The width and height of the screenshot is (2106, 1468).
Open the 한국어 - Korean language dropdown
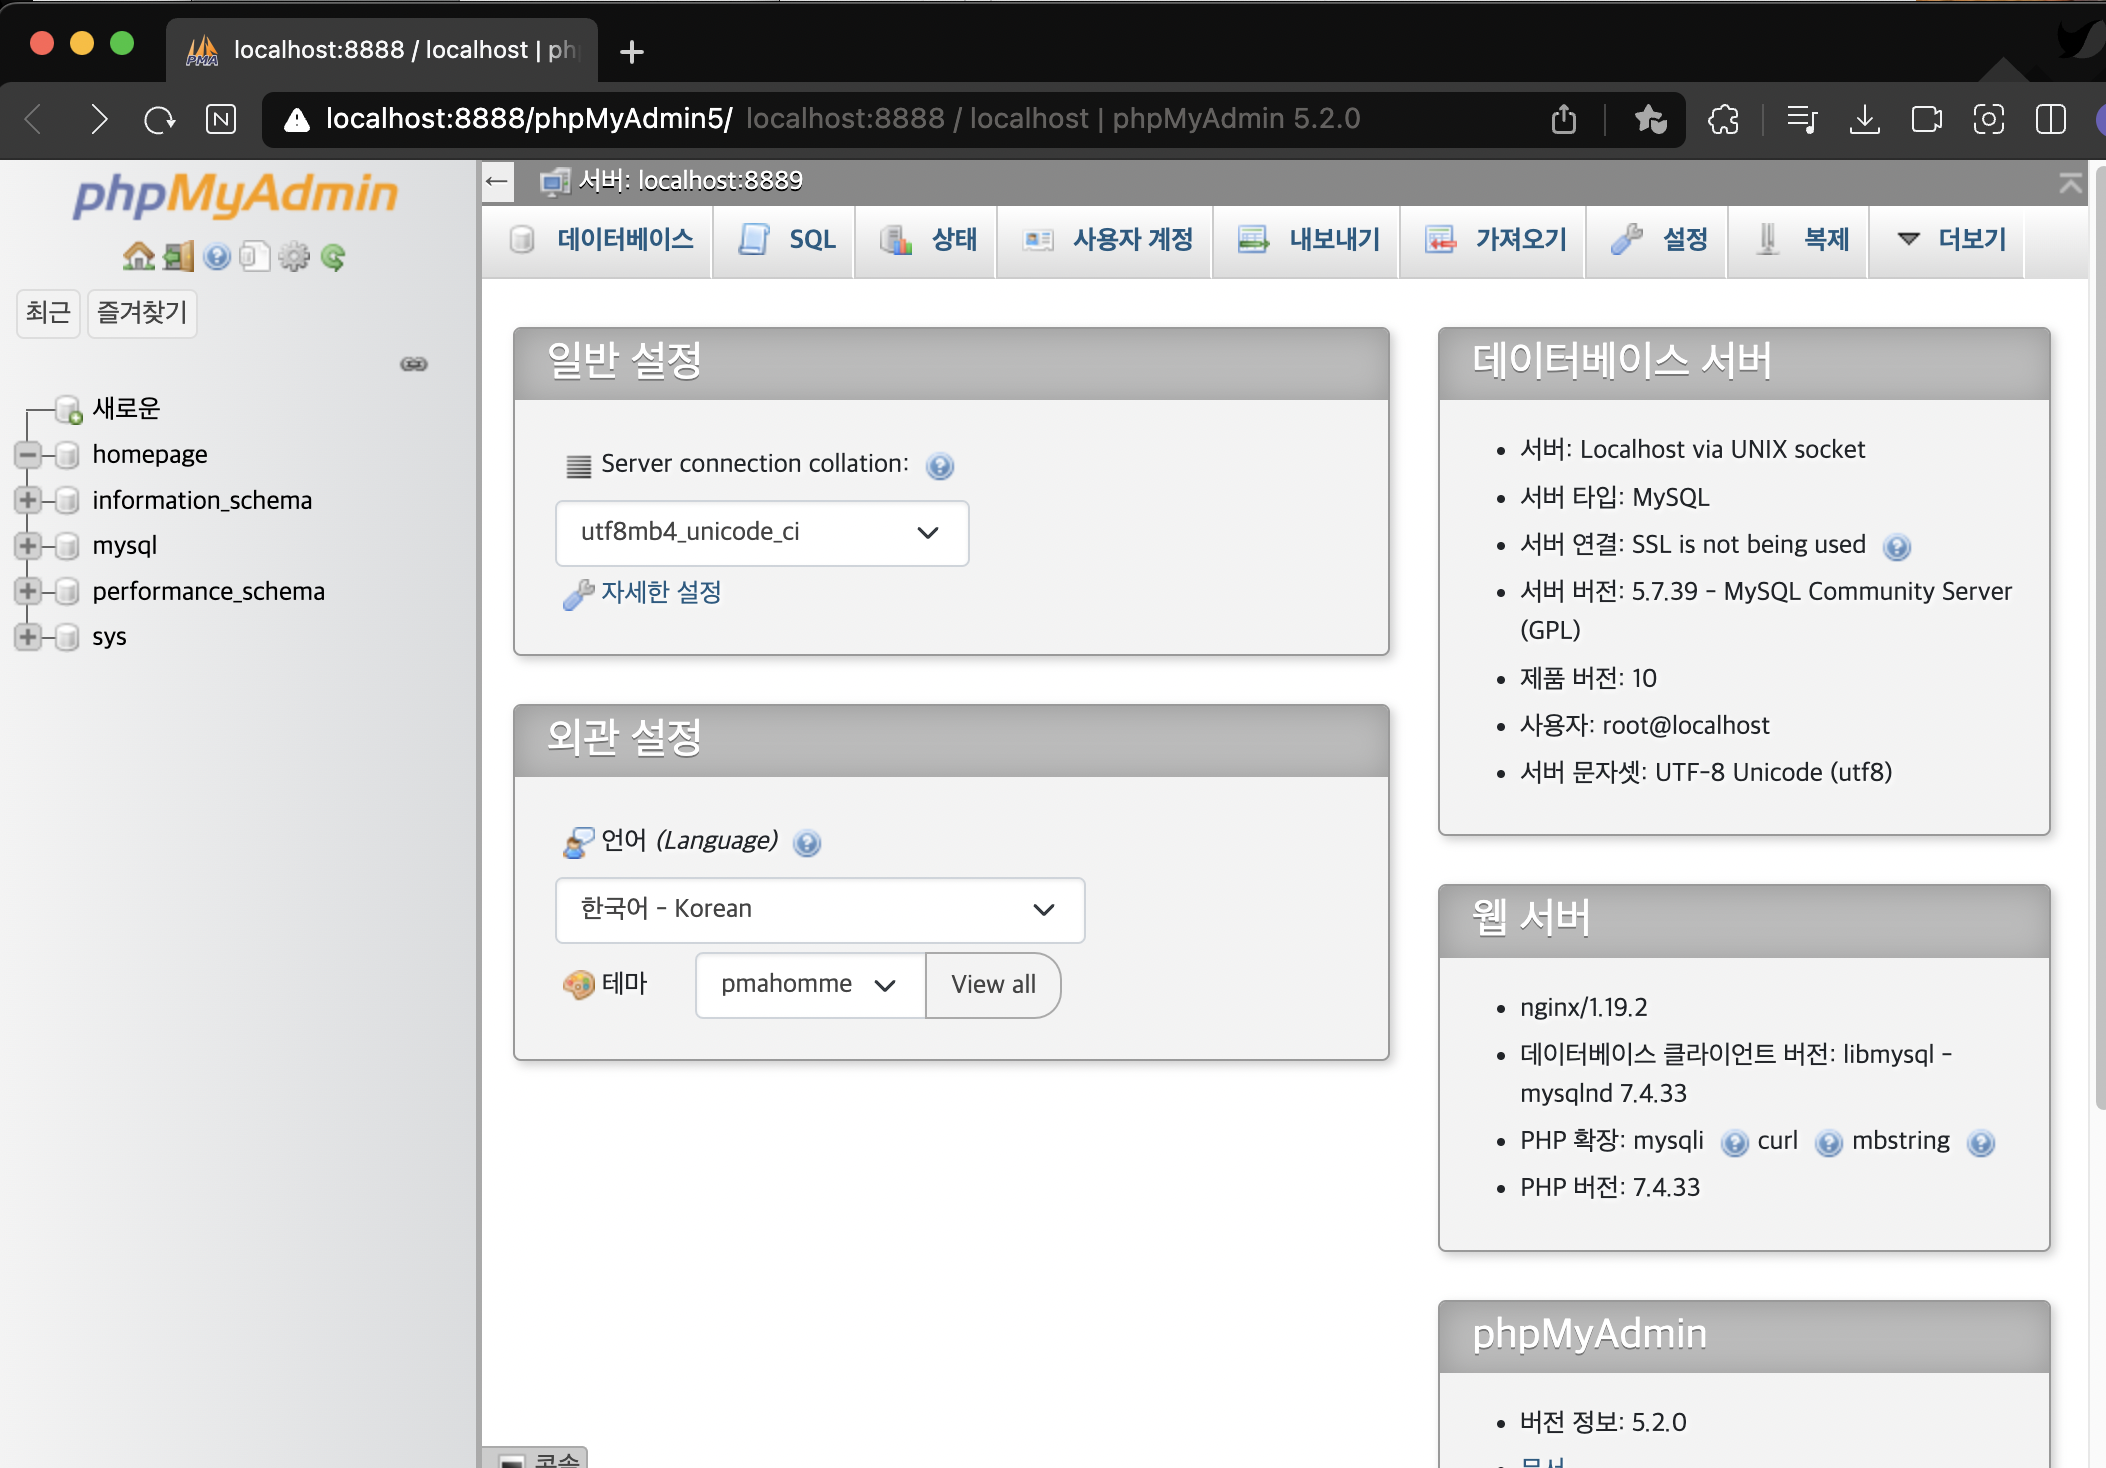pyautogui.click(x=819, y=910)
